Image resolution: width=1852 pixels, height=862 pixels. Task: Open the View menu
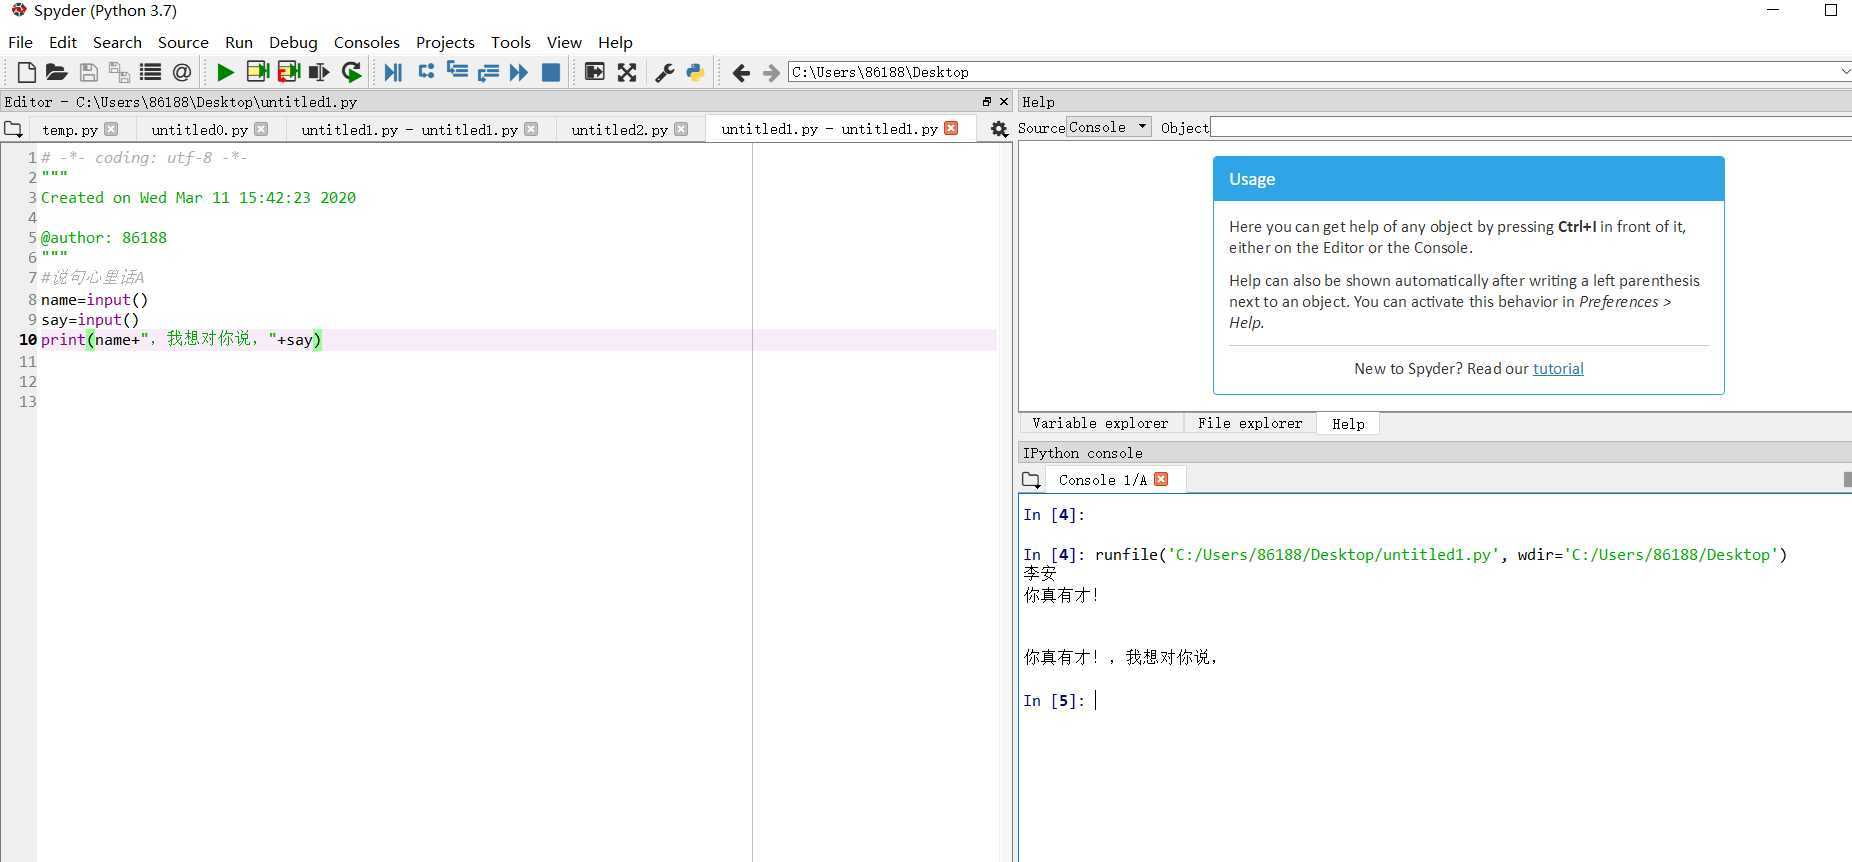click(564, 42)
